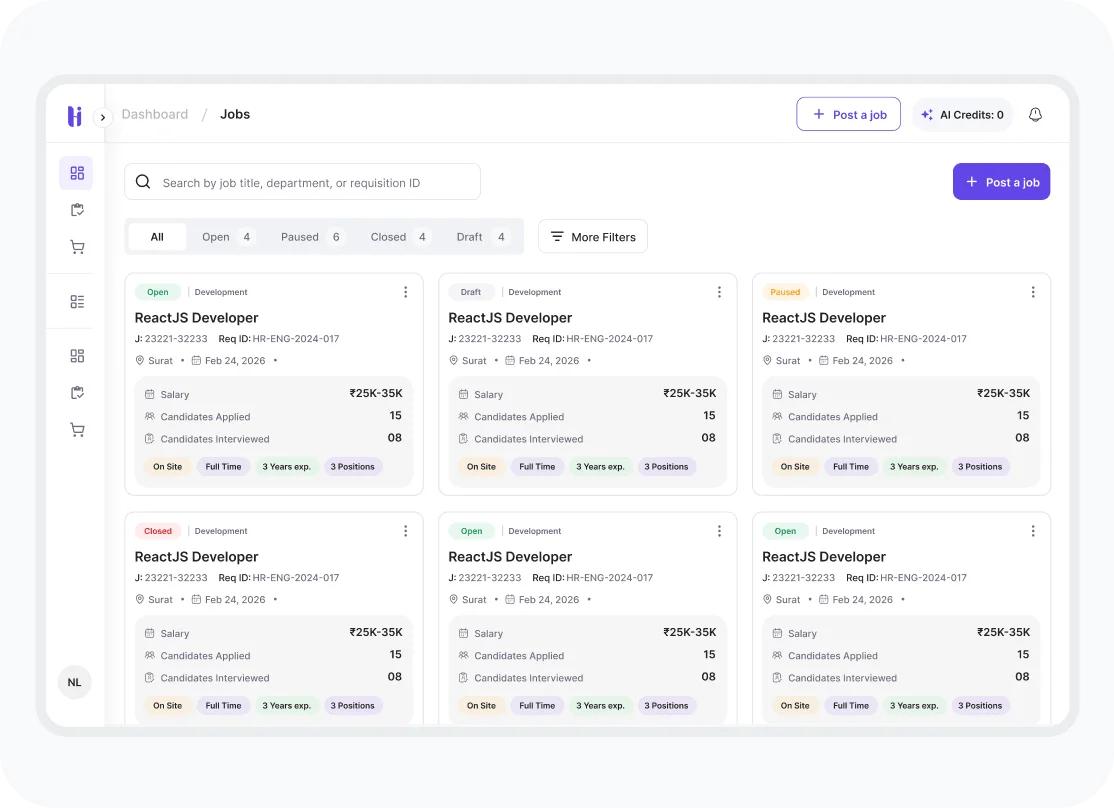Viewport: 1114px width, 808px height.
Task: Switch to the Closed jobs tab
Action: pos(388,237)
